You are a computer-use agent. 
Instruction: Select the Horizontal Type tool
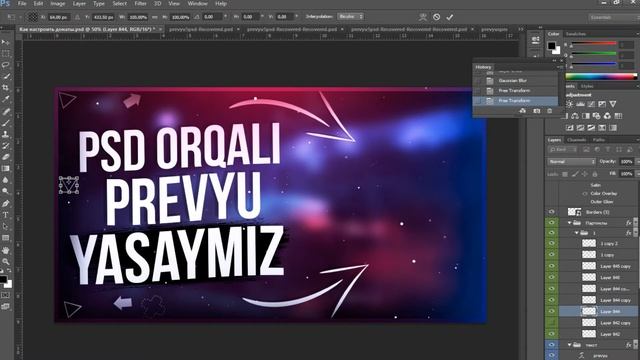coord(6,215)
